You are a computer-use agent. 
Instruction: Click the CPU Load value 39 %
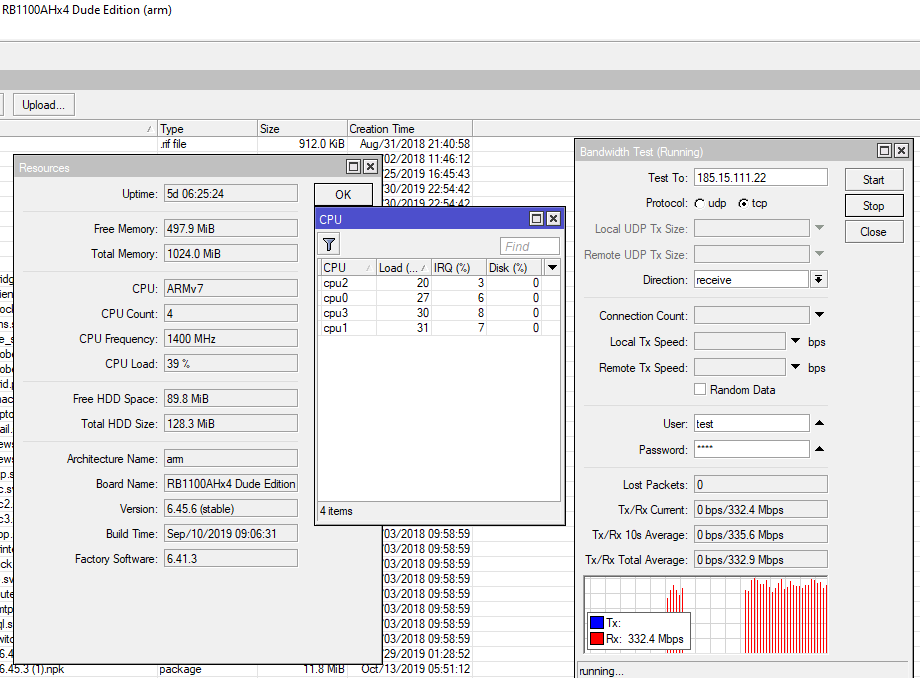pos(231,364)
